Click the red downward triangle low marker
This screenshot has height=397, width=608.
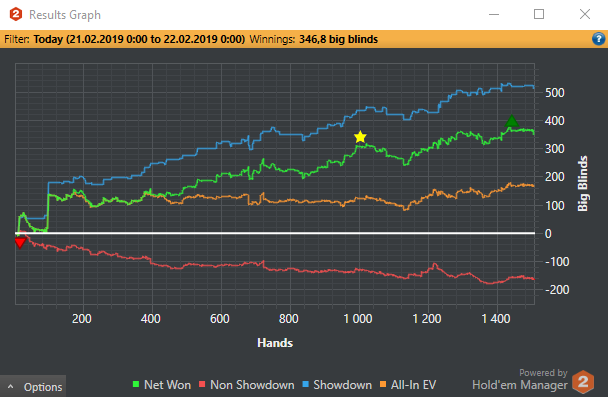20,243
